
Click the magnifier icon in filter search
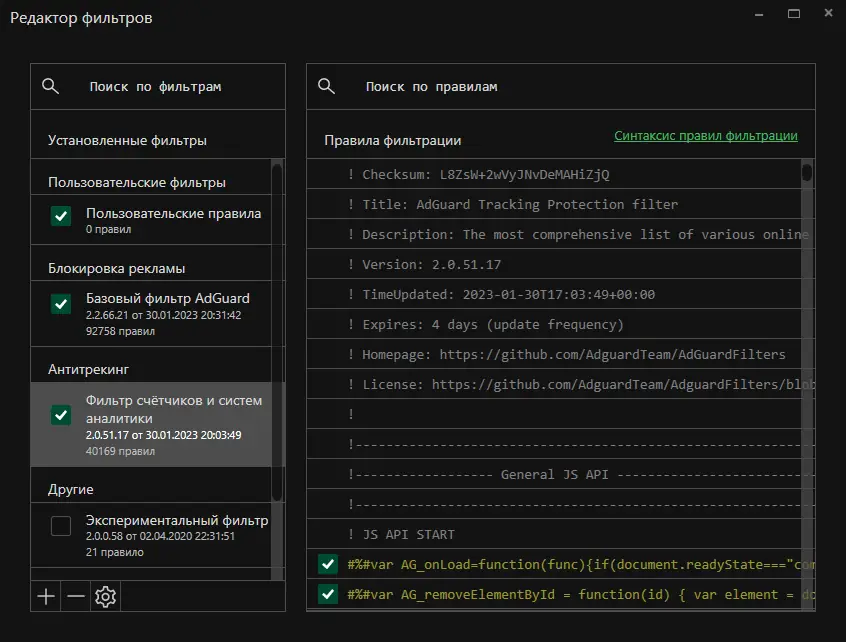pyautogui.click(x=50, y=87)
